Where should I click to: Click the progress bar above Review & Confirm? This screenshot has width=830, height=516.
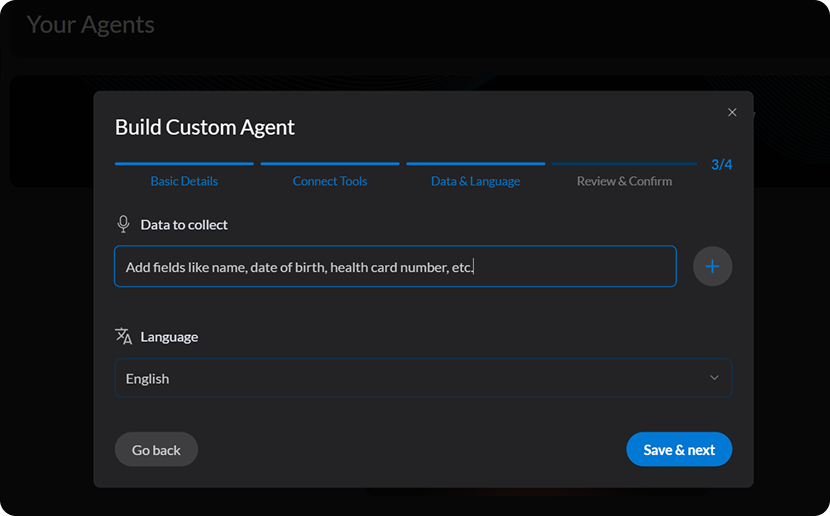pos(624,163)
